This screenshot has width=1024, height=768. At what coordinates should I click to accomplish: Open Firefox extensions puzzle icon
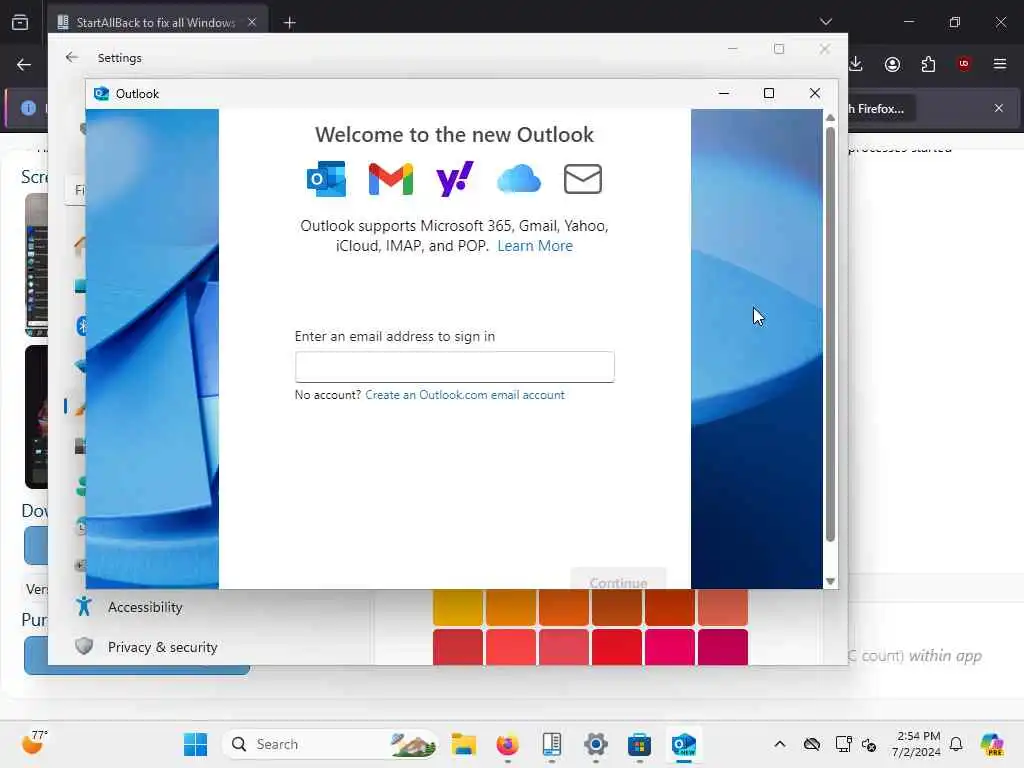tap(928, 64)
